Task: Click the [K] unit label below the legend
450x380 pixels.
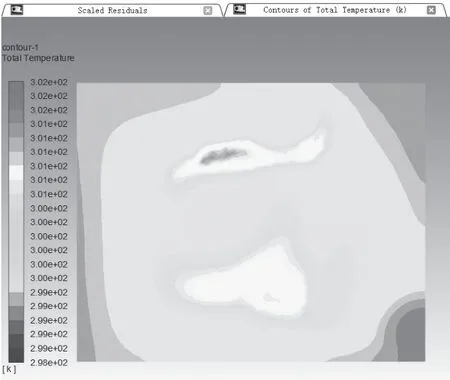Action: point(9,369)
